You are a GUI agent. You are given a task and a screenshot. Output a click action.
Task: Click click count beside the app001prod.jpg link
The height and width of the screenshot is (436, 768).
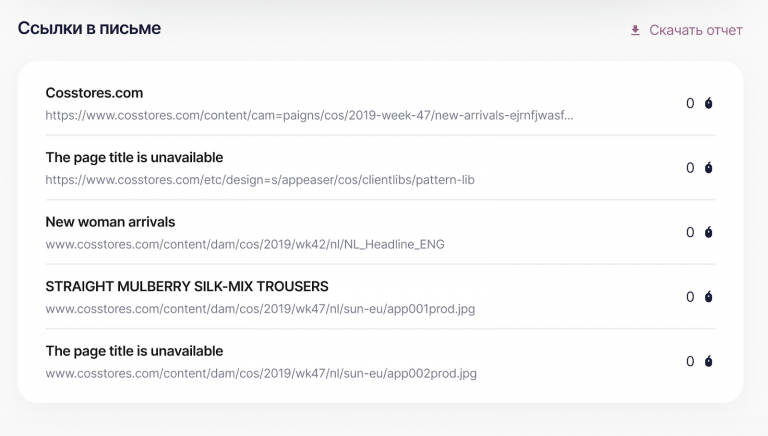[x=690, y=297]
